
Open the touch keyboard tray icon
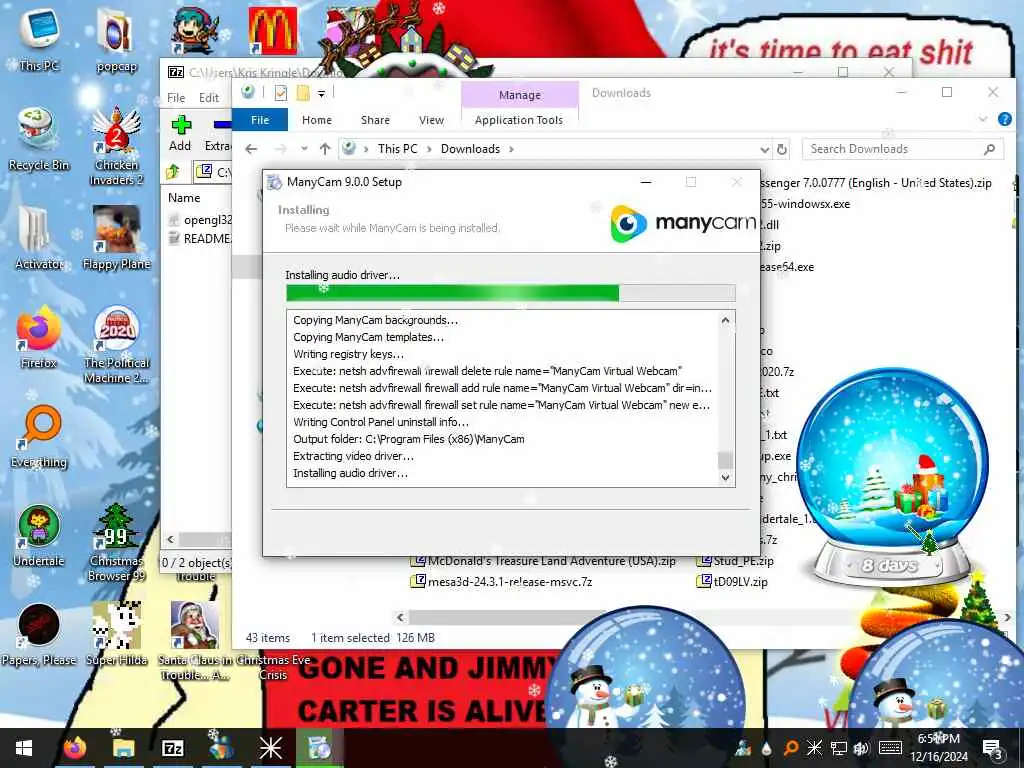coord(890,748)
